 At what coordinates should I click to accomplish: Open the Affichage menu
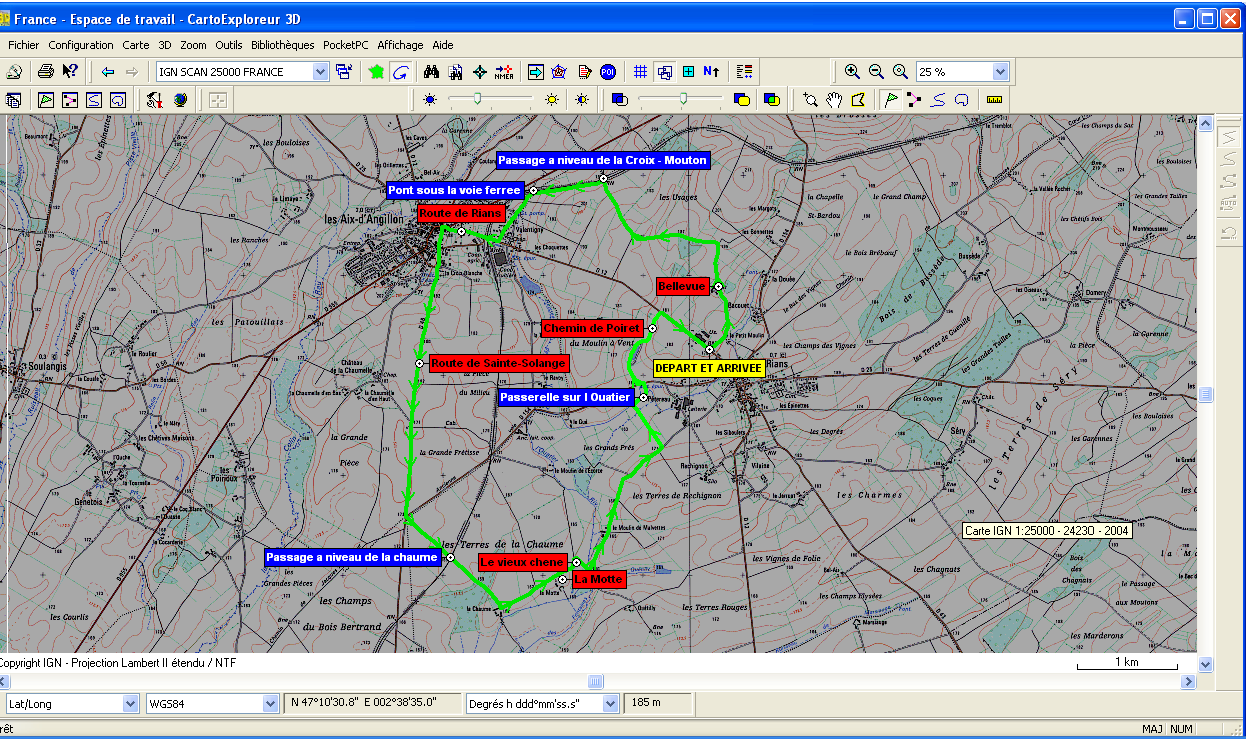pyautogui.click(x=400, y=45)
